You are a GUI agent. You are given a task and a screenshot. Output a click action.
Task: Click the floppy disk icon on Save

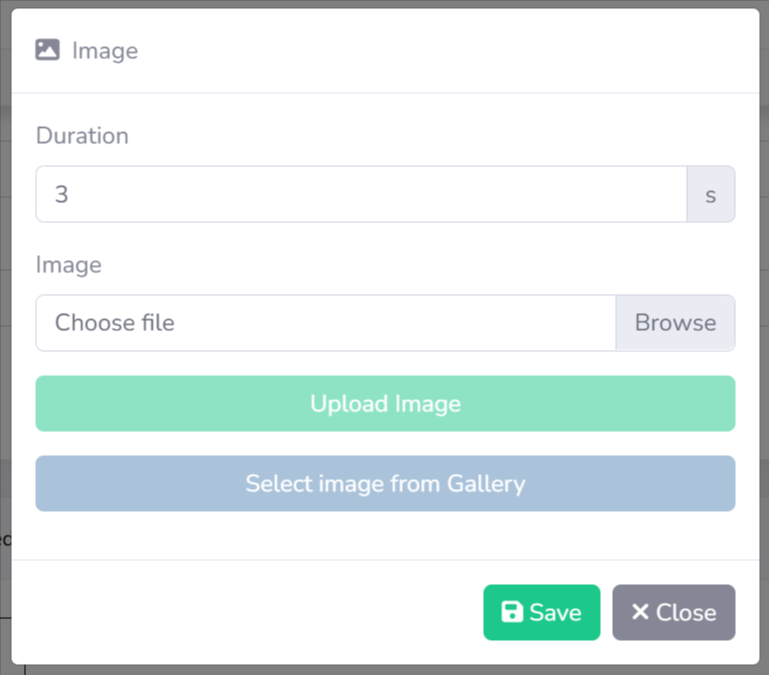click(x=512, y=612)
